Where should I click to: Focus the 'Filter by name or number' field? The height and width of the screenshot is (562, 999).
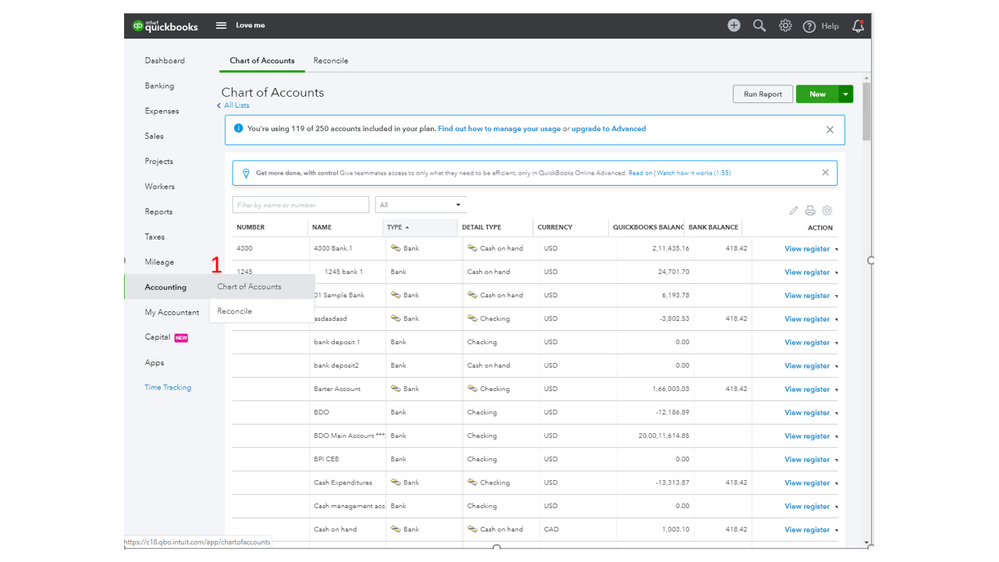click(x=300, y=205)
